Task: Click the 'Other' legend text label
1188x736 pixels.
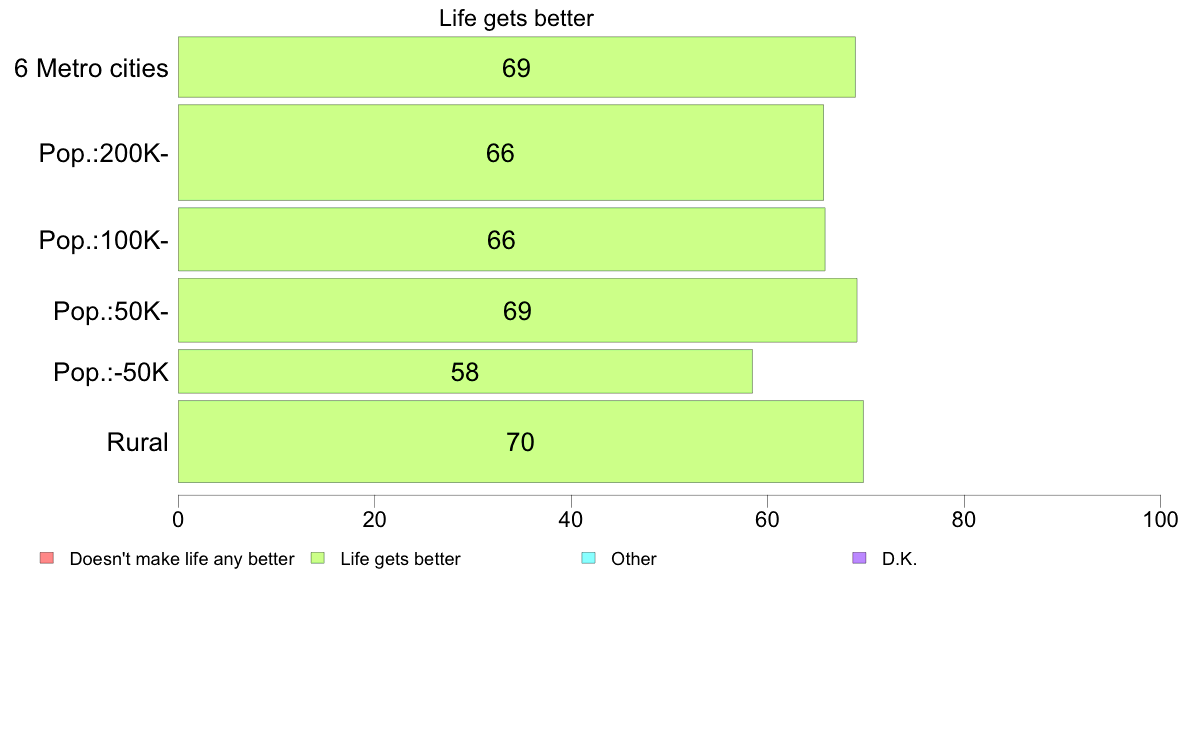Action: click(633, 559)
